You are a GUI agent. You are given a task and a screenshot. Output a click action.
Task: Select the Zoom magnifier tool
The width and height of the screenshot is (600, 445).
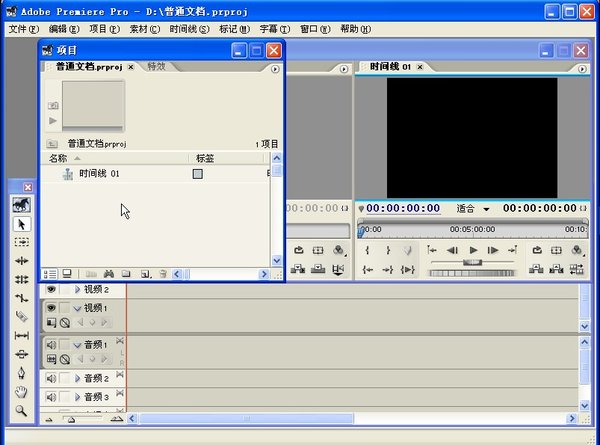click(21, 411)
